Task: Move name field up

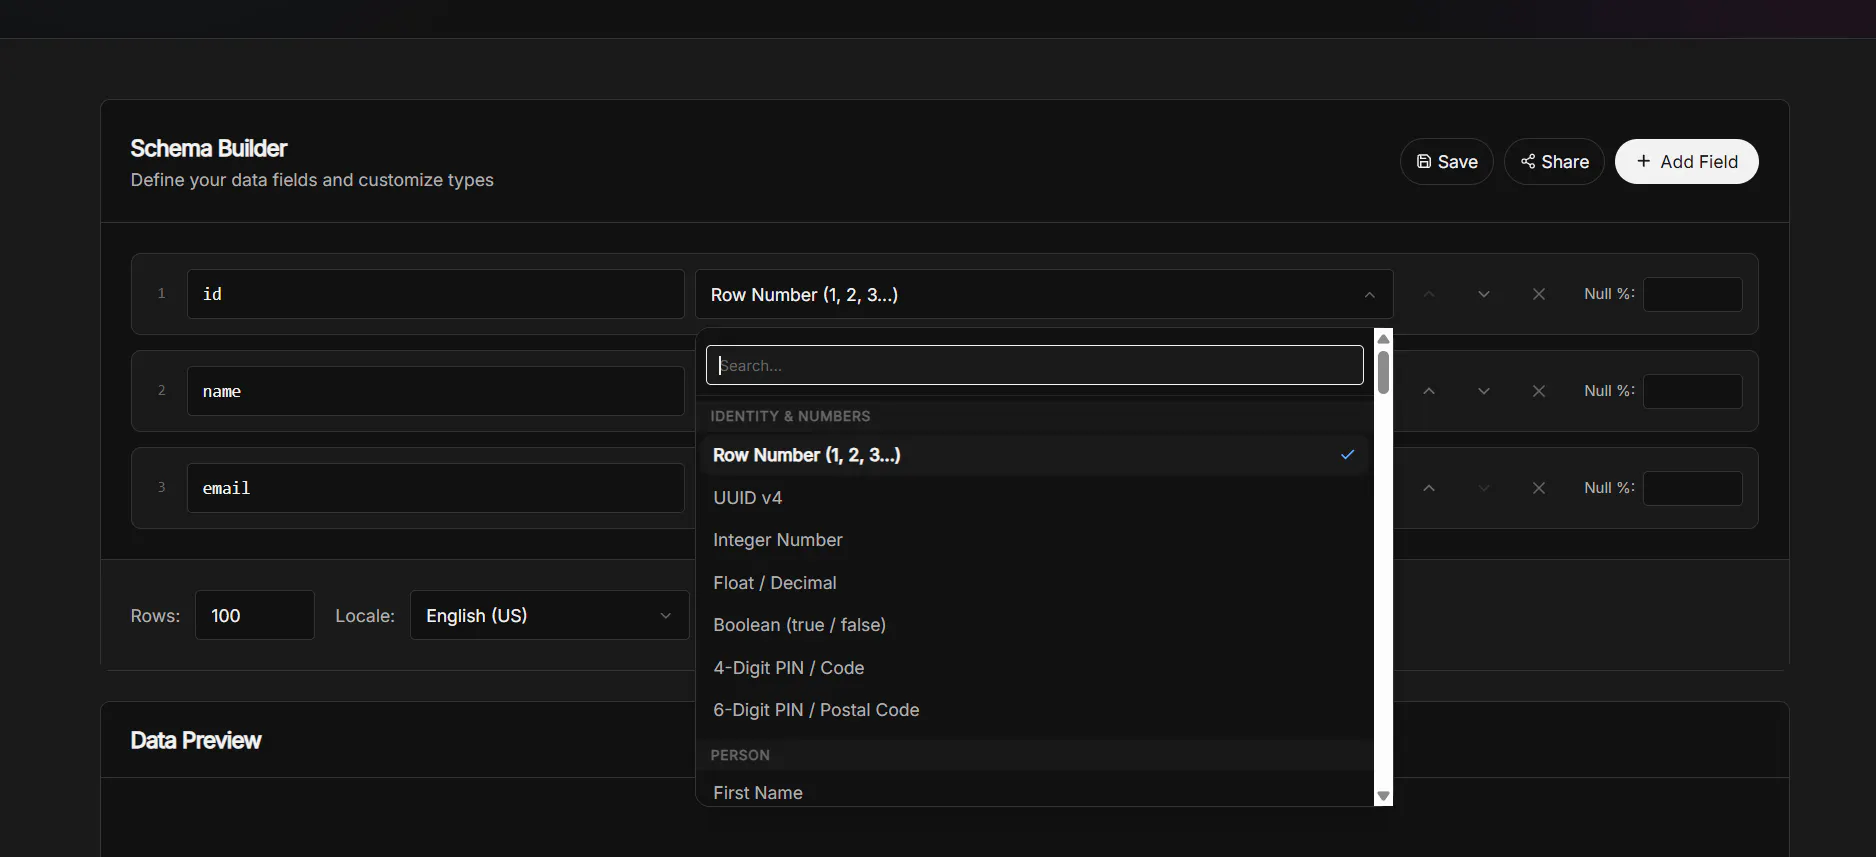Action: [x=1429, y=391]
